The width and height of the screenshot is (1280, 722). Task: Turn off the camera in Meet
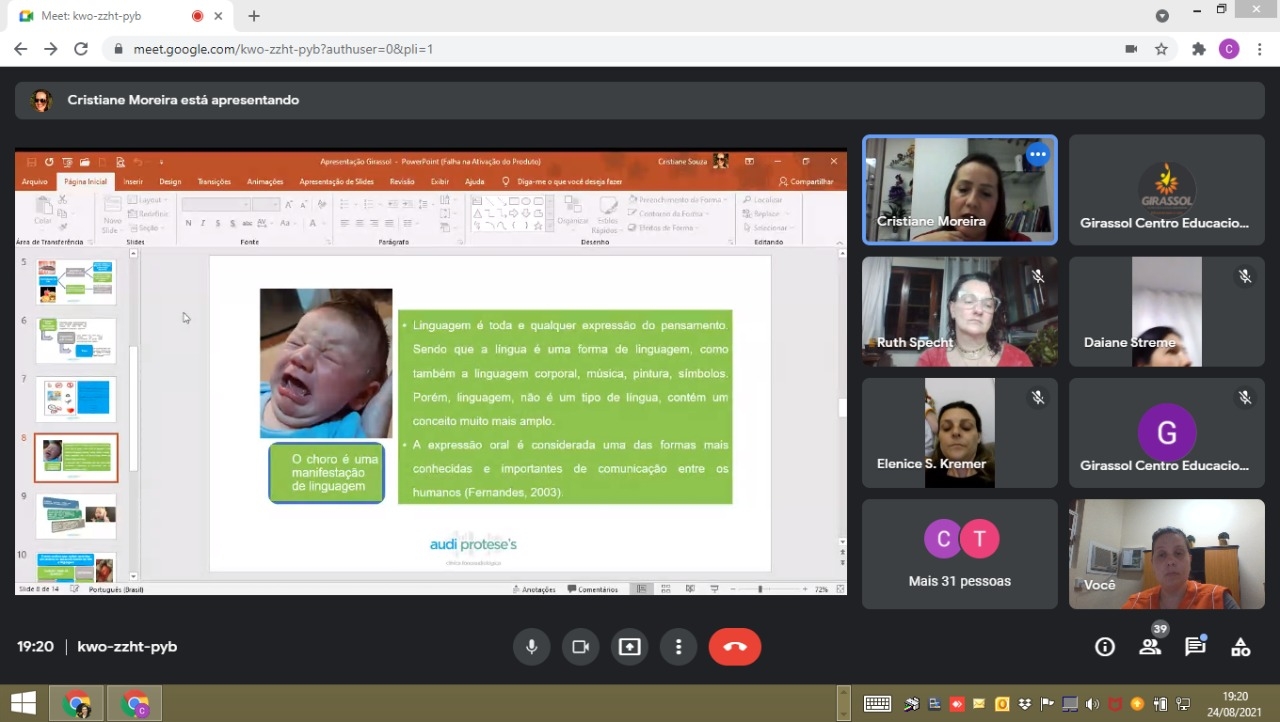click(x=580, y=647)
